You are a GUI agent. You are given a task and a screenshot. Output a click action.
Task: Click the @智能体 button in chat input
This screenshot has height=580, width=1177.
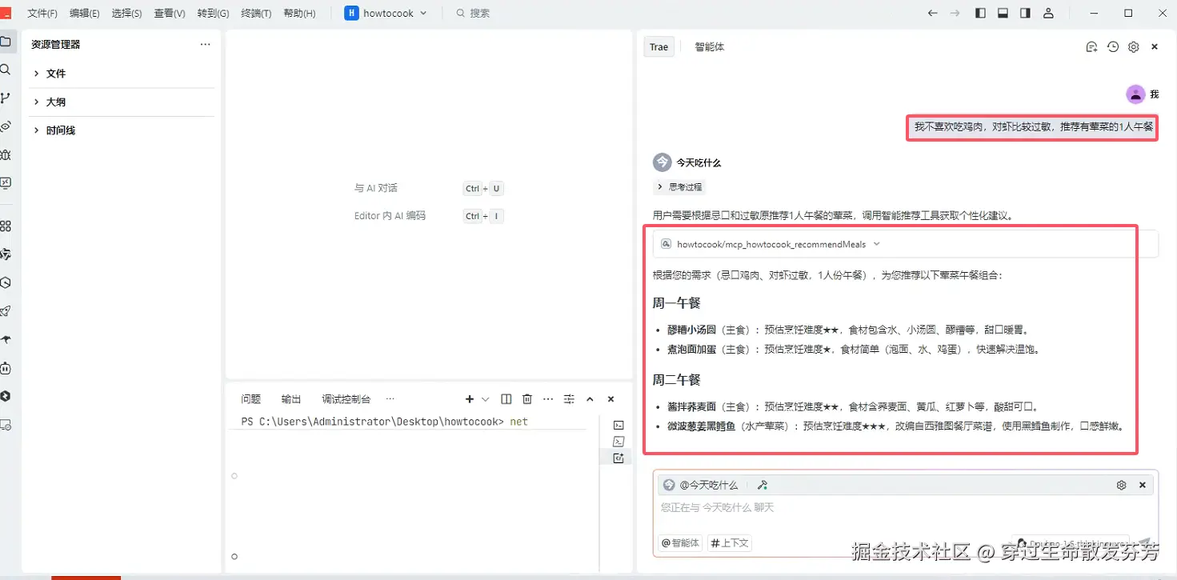click(x=680, y=542)
